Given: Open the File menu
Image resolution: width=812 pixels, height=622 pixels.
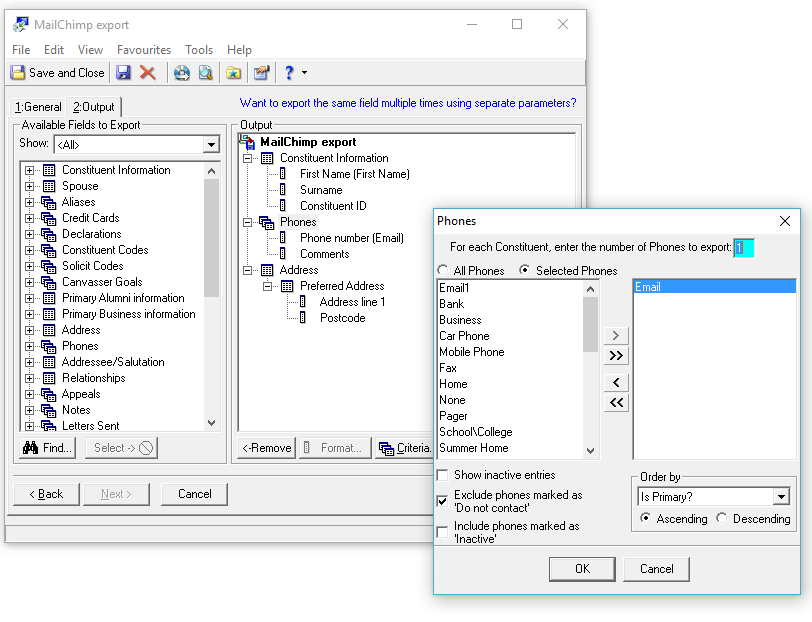Looking at the screenshot, I should click(x=21, y=50).
